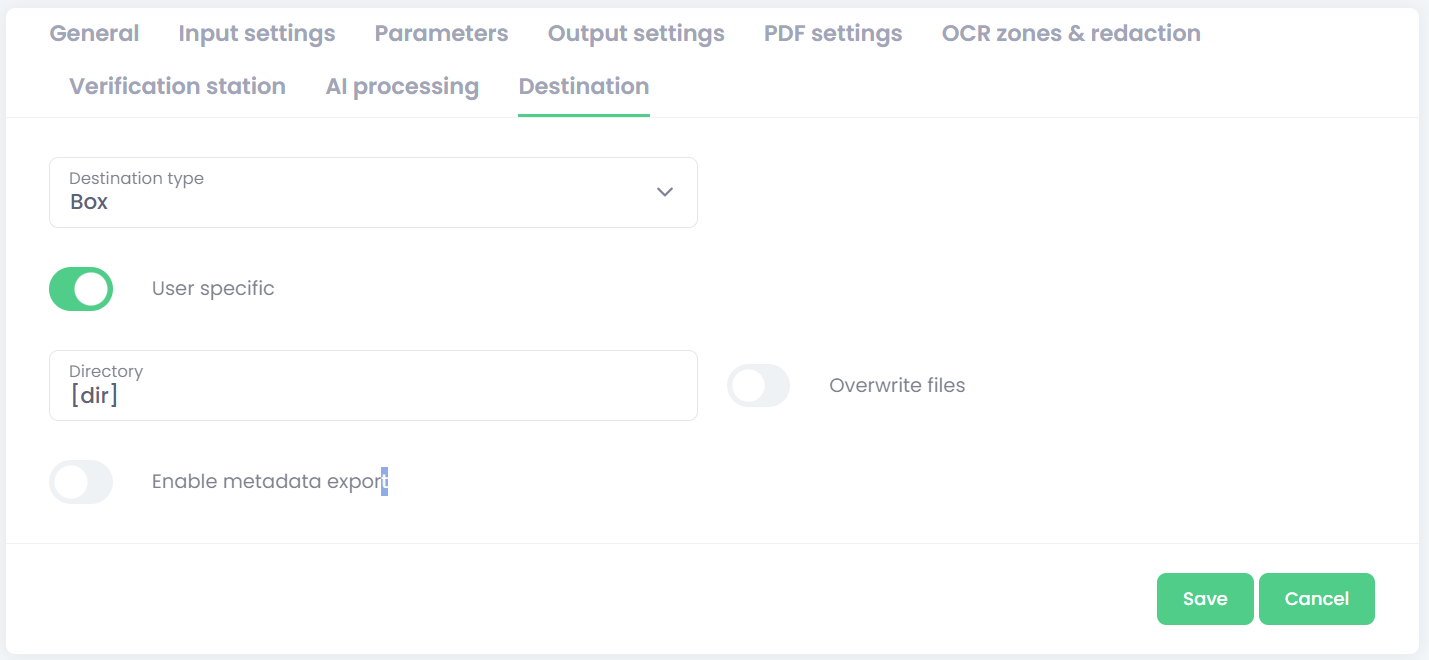Screen dimensions: 1429x660
Task: Click the Enable metadata export label
Action: pos(268,482)
